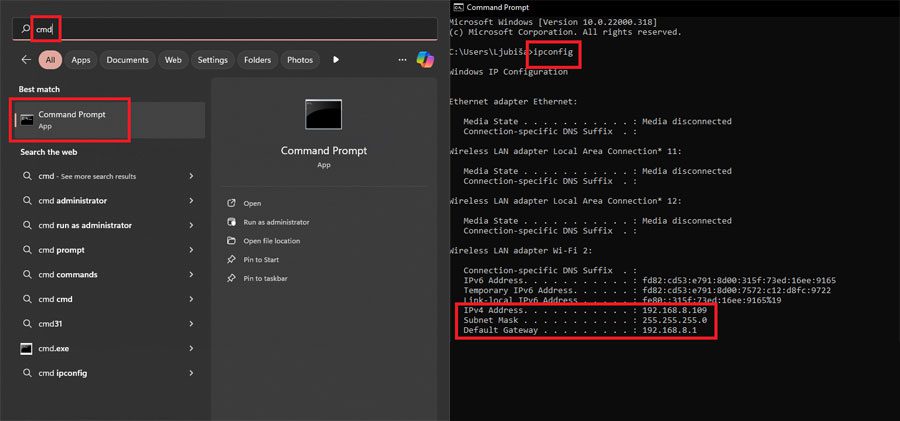This screenshot has width=900, height=421.
Task: Expand chevron next to 'cmd31'
Action: point(191,324)
